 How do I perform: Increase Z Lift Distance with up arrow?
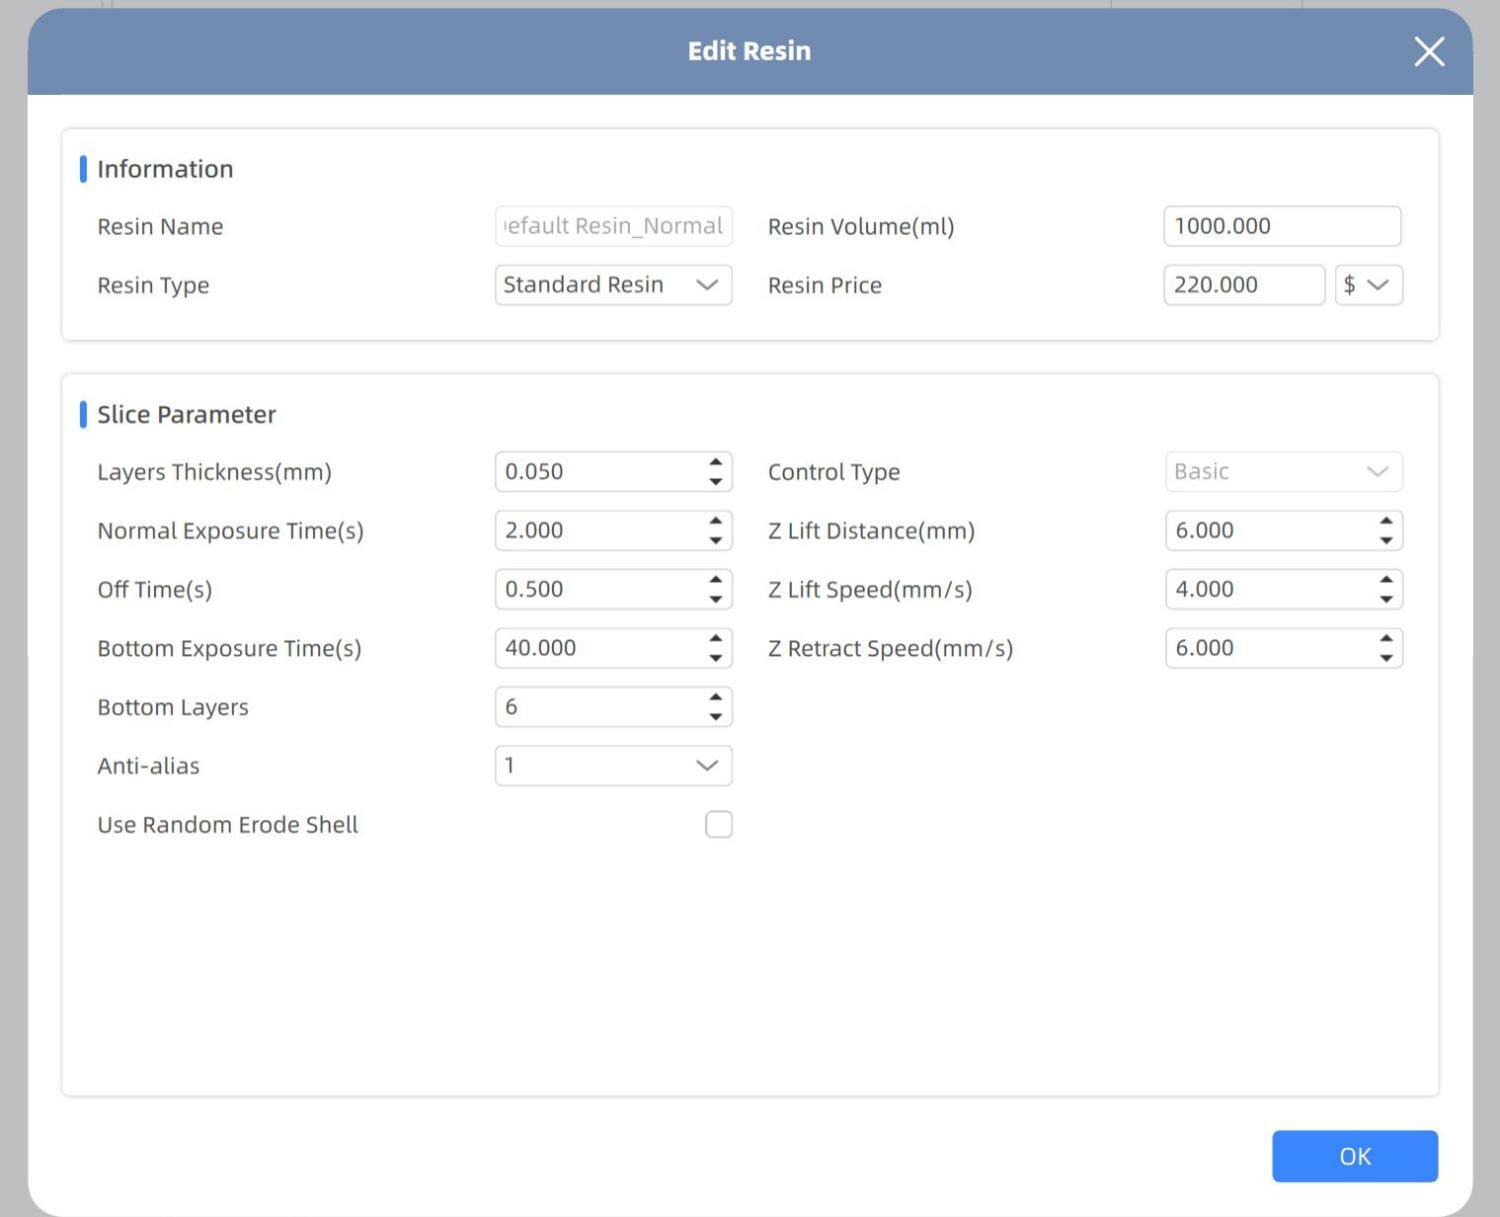coord(1386,521)
